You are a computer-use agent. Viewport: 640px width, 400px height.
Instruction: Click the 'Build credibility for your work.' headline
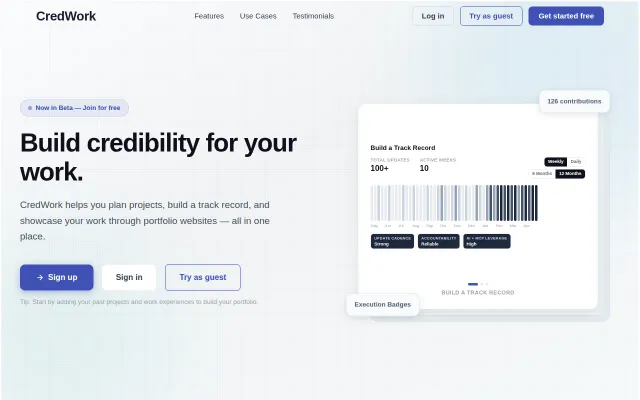158,157
